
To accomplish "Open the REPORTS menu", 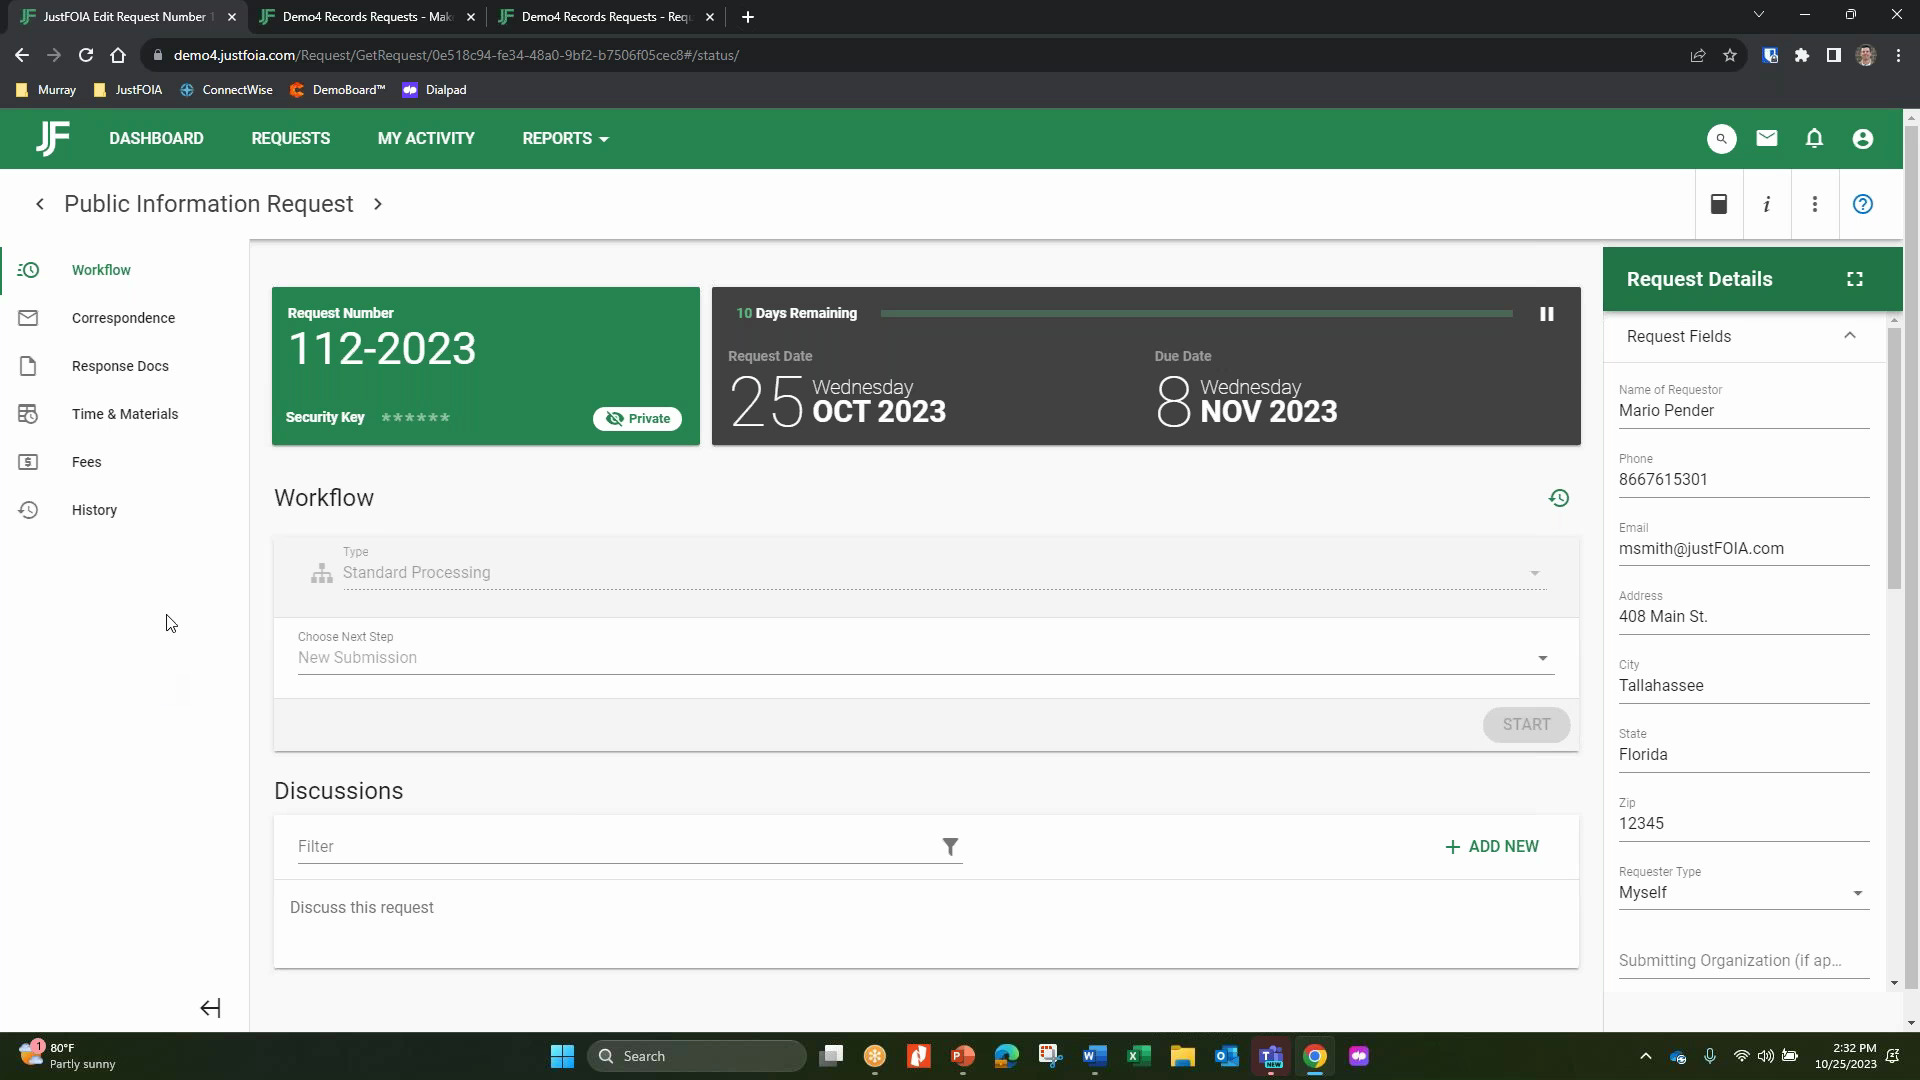I will click(x=565, y=139).
